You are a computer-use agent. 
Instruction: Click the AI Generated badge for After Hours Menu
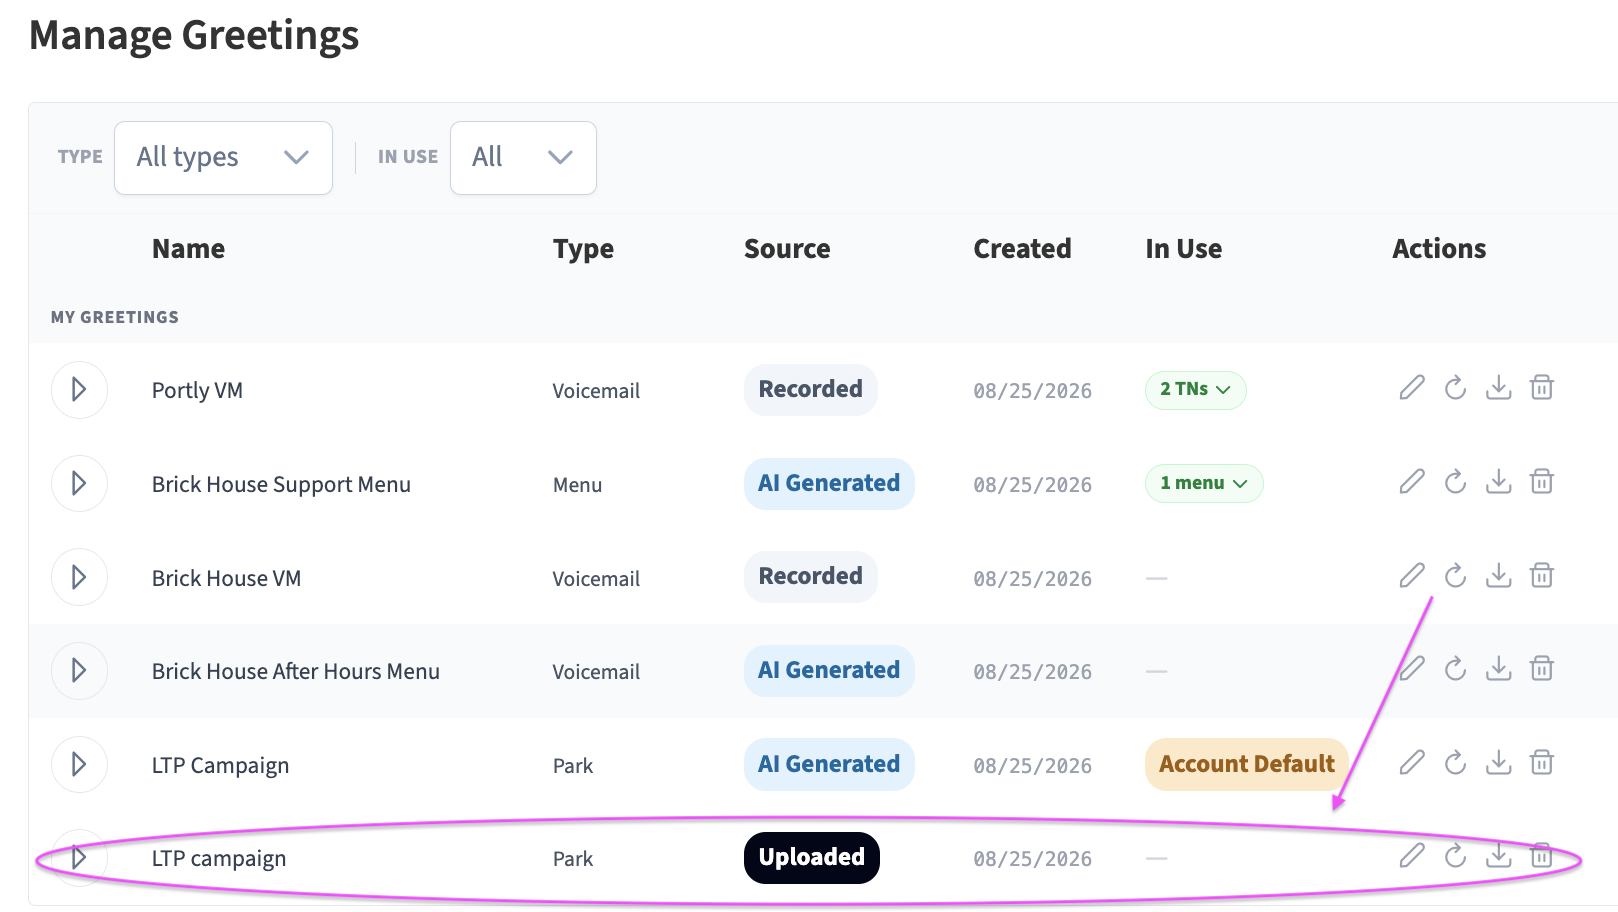[x=829, y=671]
